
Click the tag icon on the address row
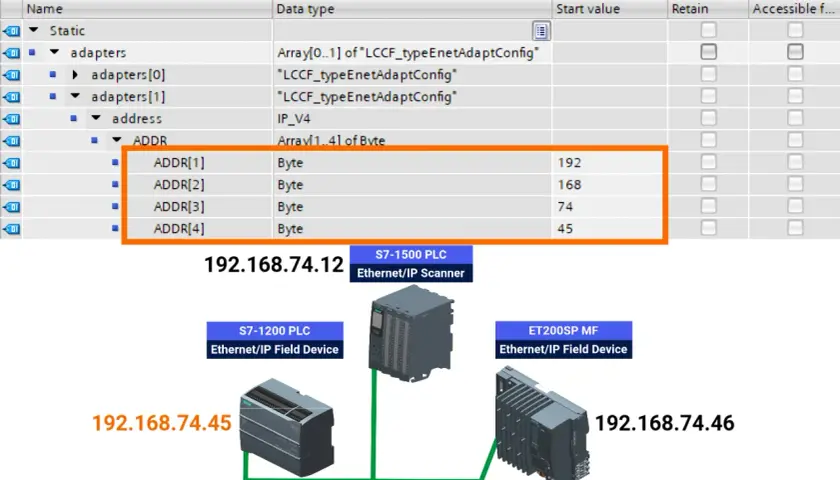[11, 119]
